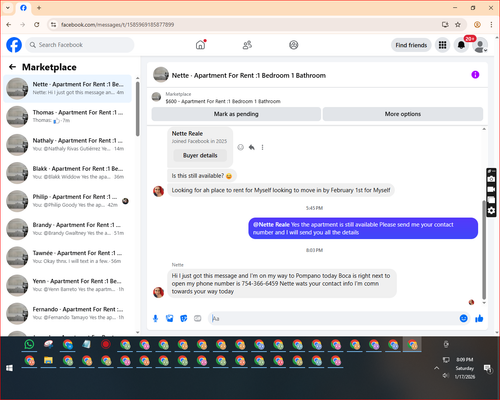
Task: Open the Chrome three-dot menu
Action: tap(491, 25)
